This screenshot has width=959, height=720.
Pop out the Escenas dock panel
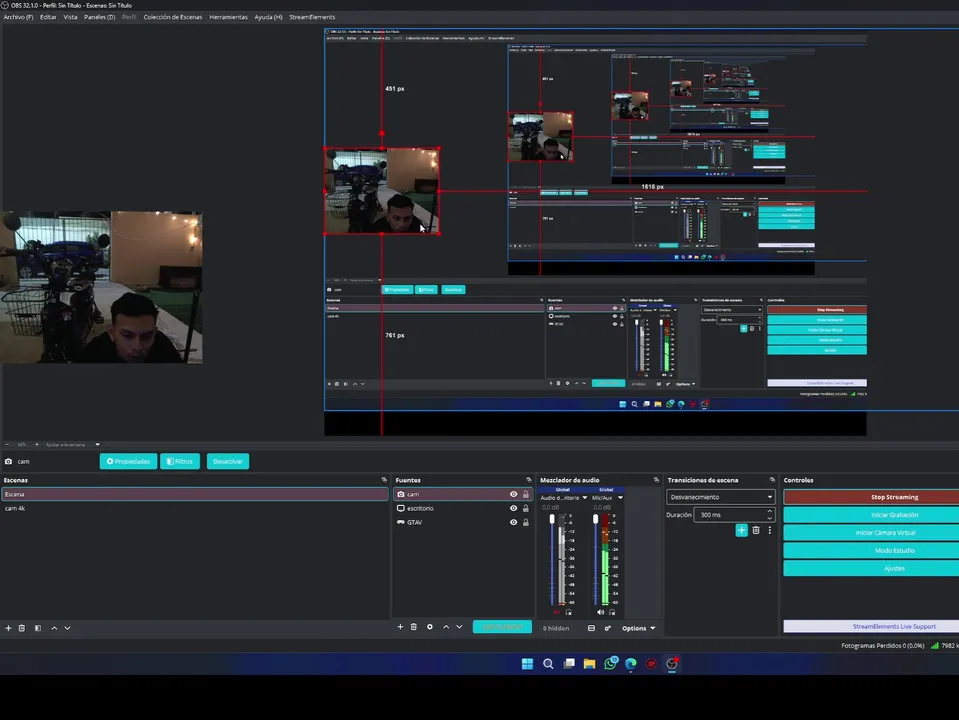[x=384, y=480]
